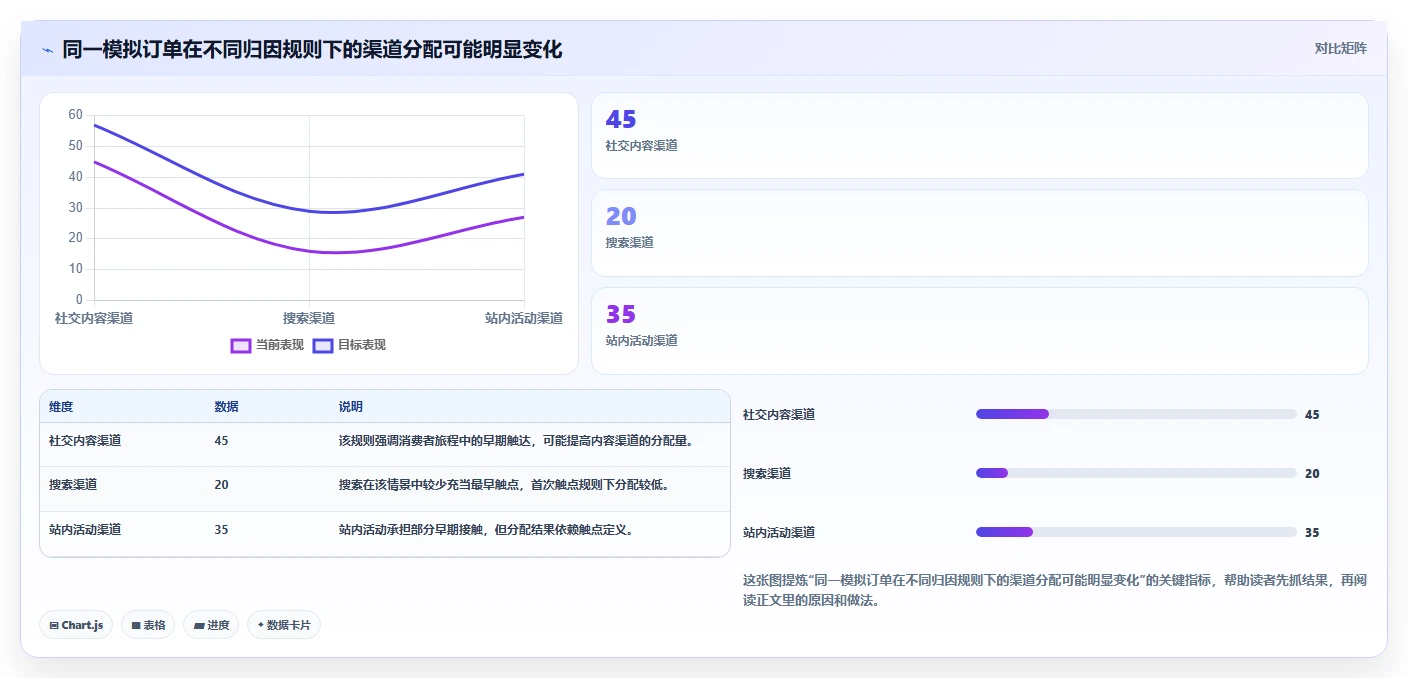Click chart x-axis label 社交内容渠道
Image resolution: width=1408 pixels, height=678 pixels.
pyautogui.click(x=94, y=318)
